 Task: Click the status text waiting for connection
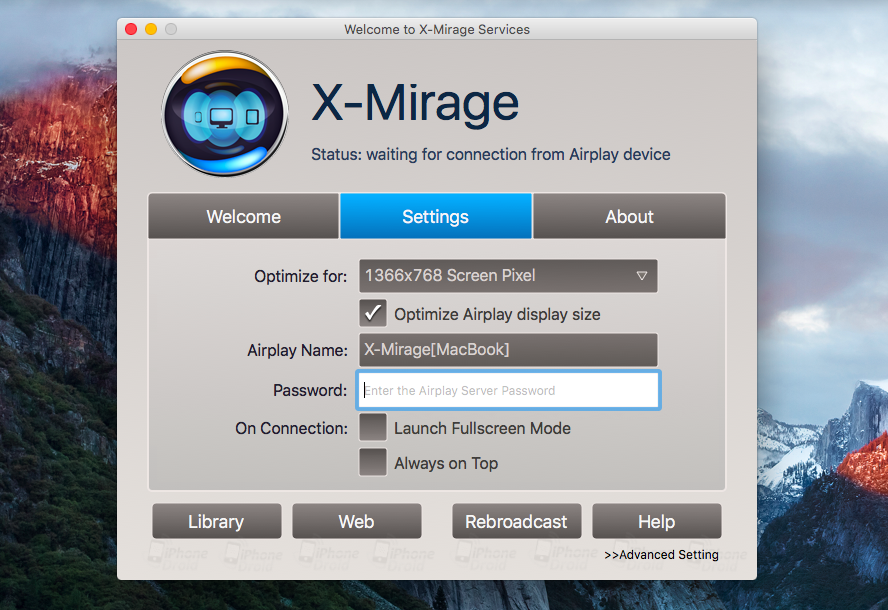(490, 154)
